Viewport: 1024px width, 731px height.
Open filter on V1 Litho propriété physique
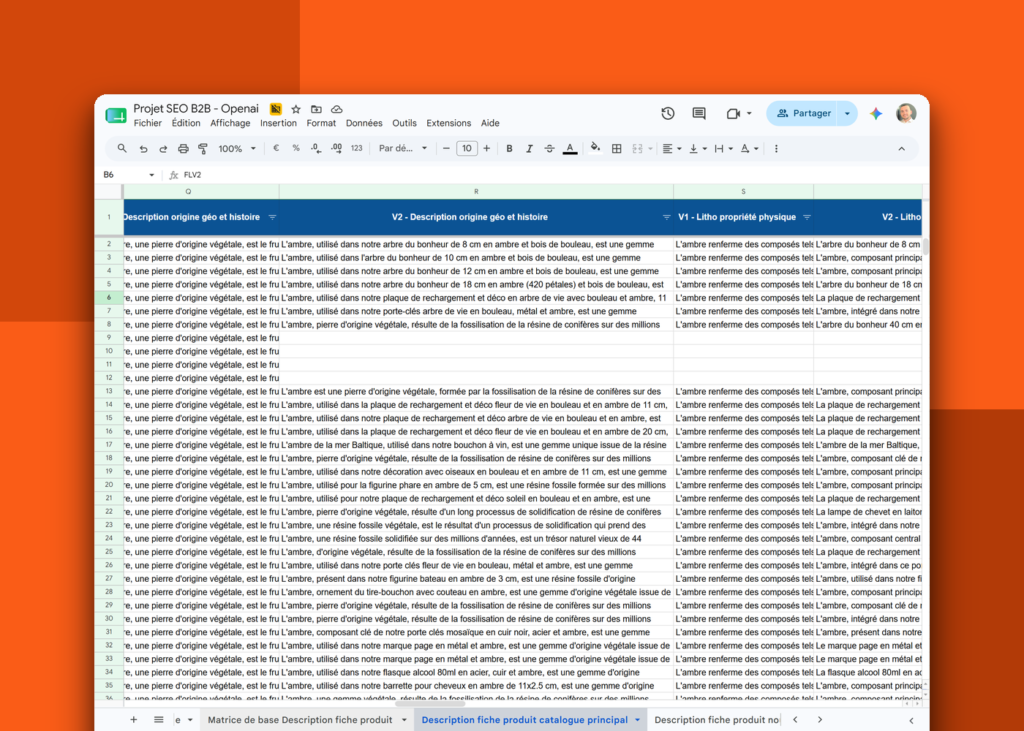click(x=807, y=218)
